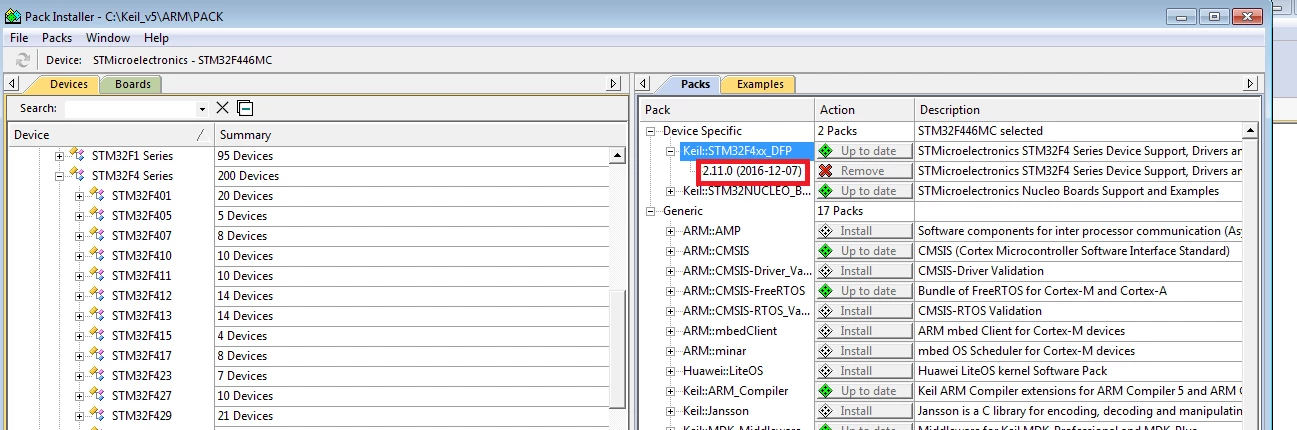
Task: Expand the STM32F407 device group
Action: 79,236
